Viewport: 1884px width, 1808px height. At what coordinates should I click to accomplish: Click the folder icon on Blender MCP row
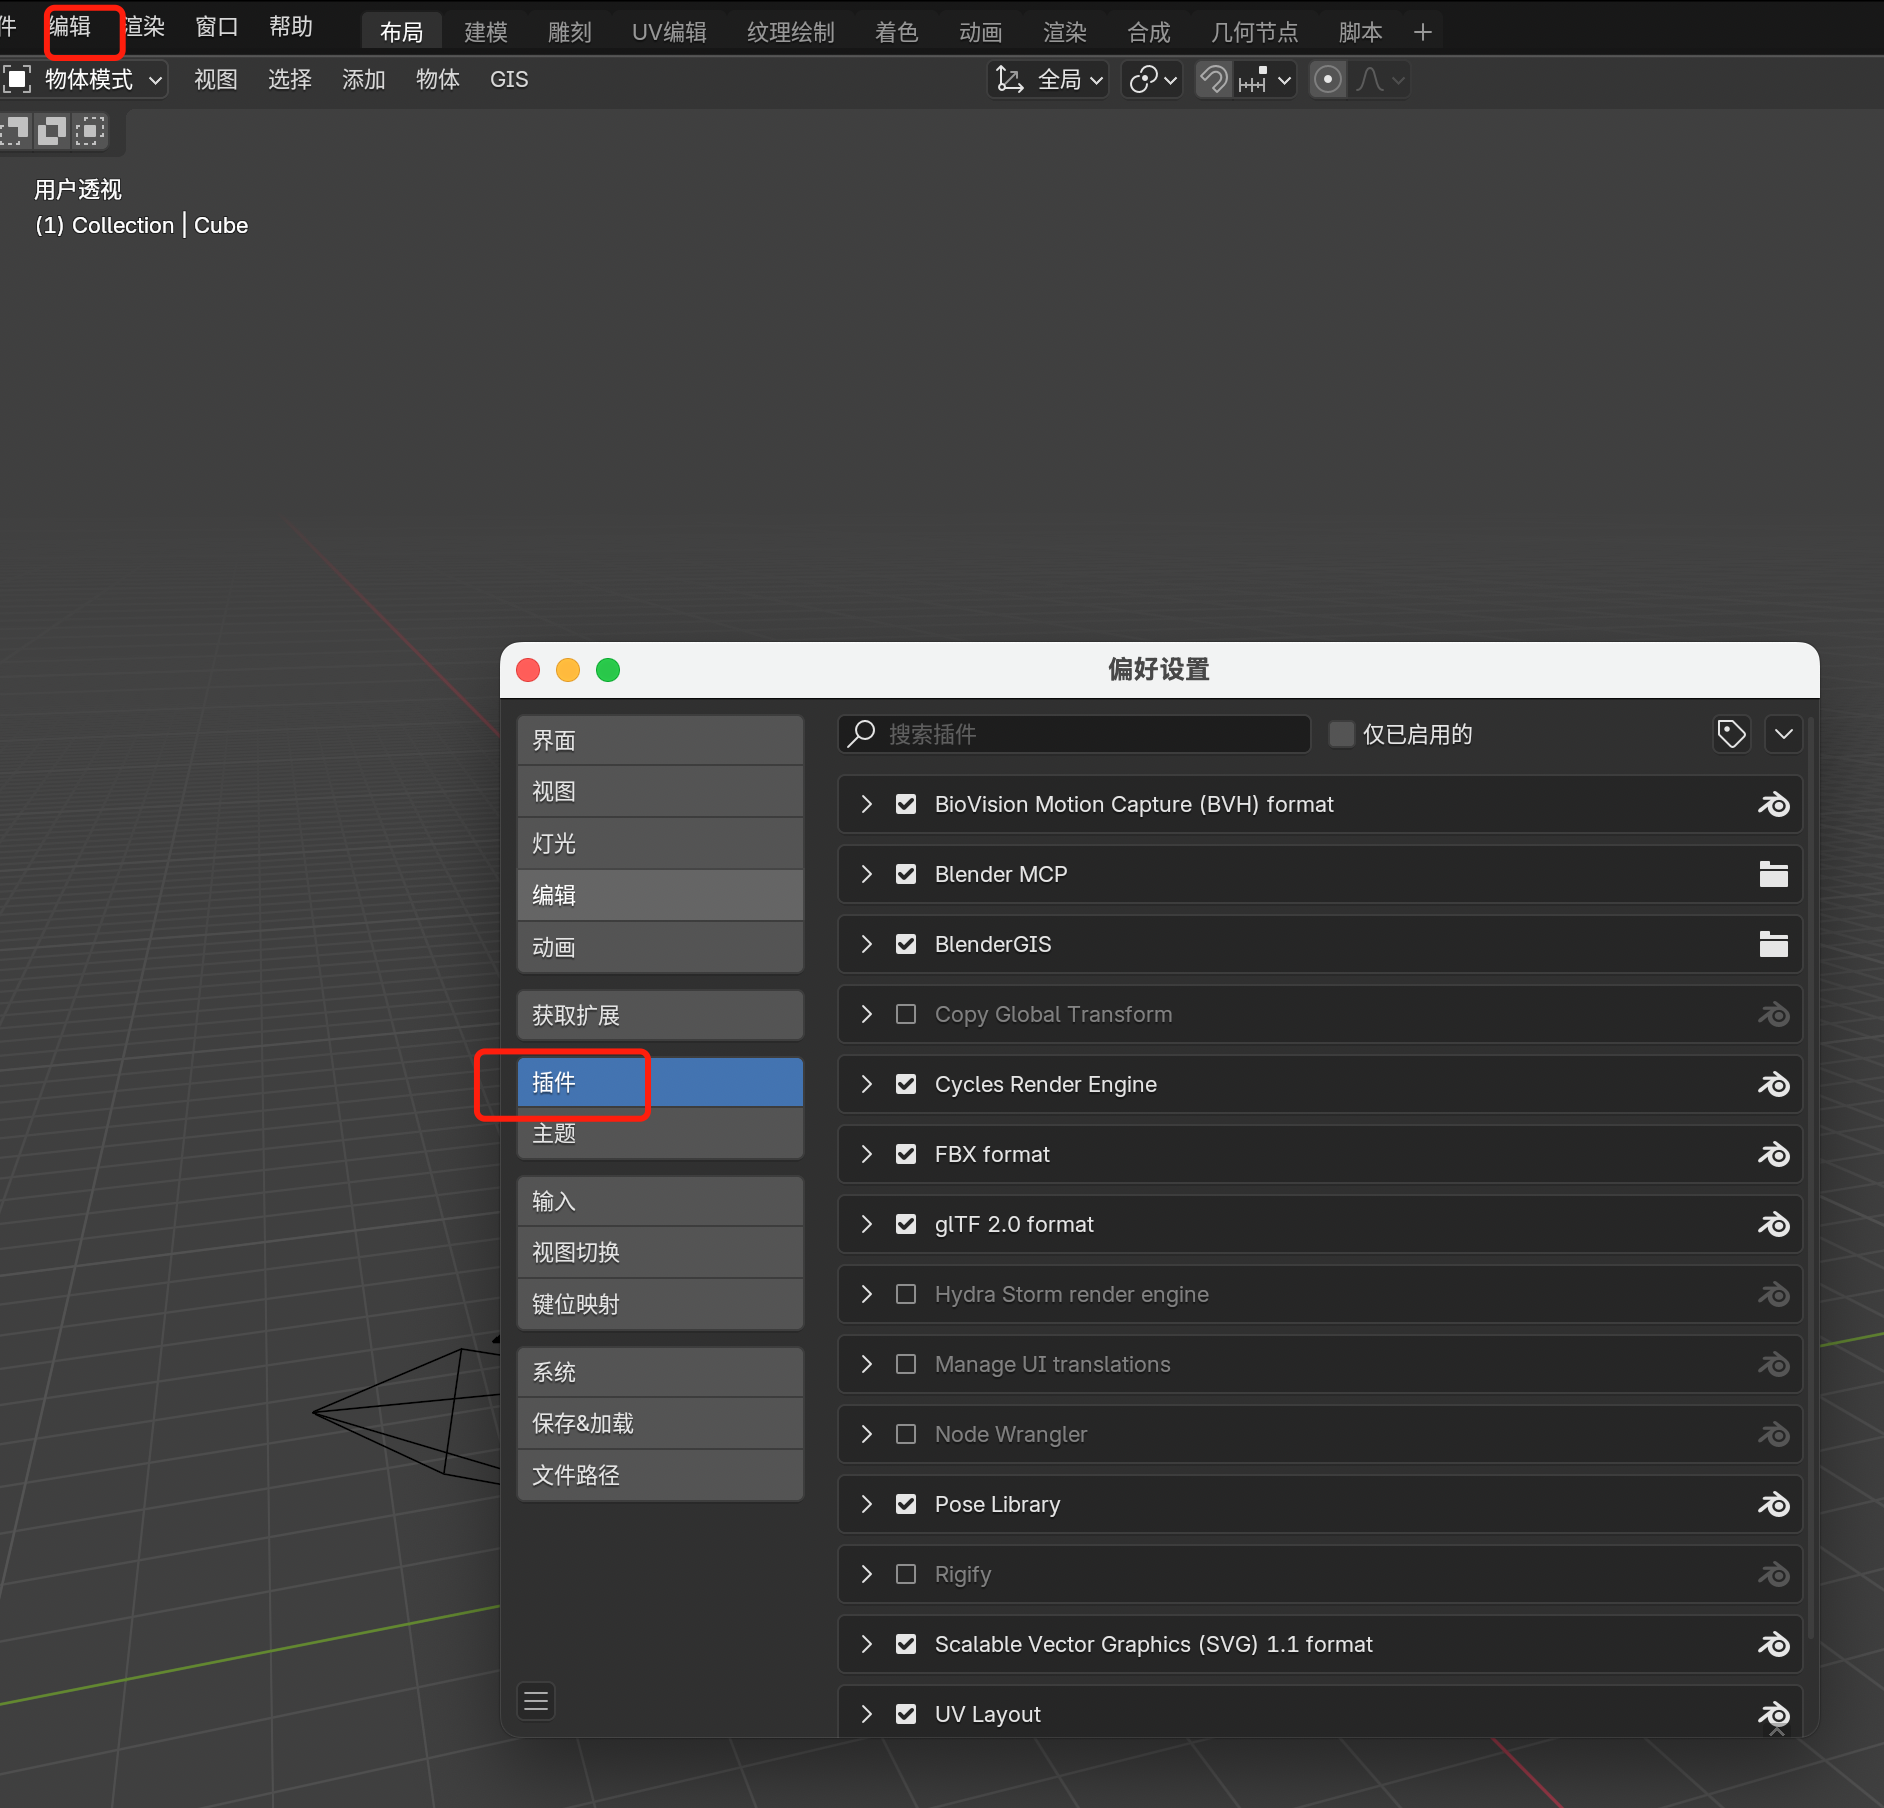(1773, 874)
